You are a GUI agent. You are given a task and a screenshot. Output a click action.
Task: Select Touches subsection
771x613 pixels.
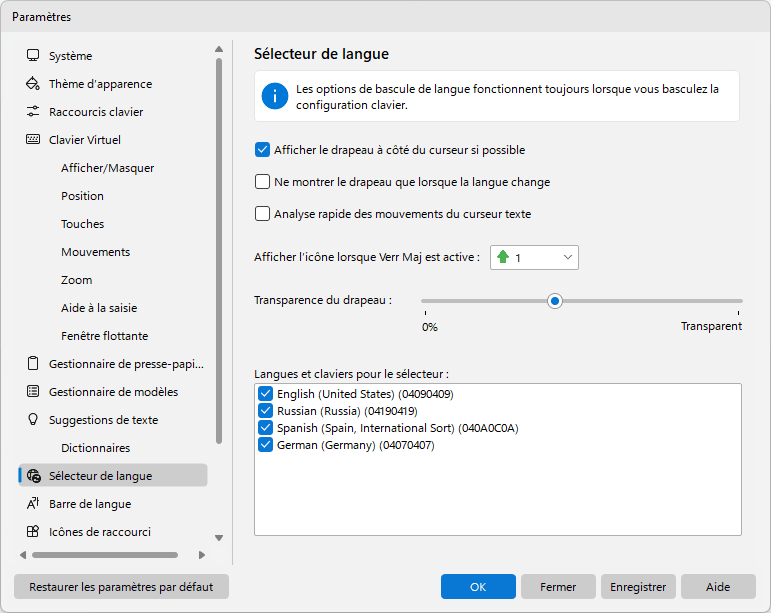[x=82, y=224]
